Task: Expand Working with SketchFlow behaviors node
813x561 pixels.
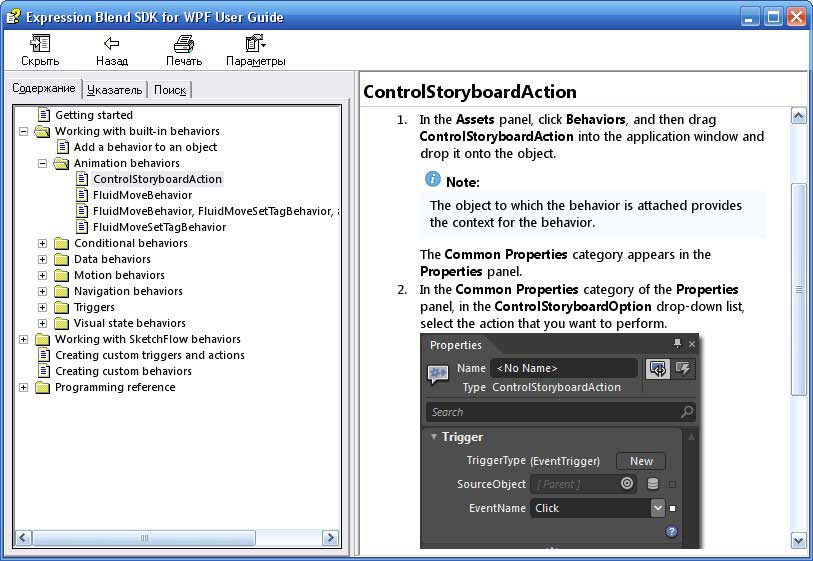Action: 23,339
